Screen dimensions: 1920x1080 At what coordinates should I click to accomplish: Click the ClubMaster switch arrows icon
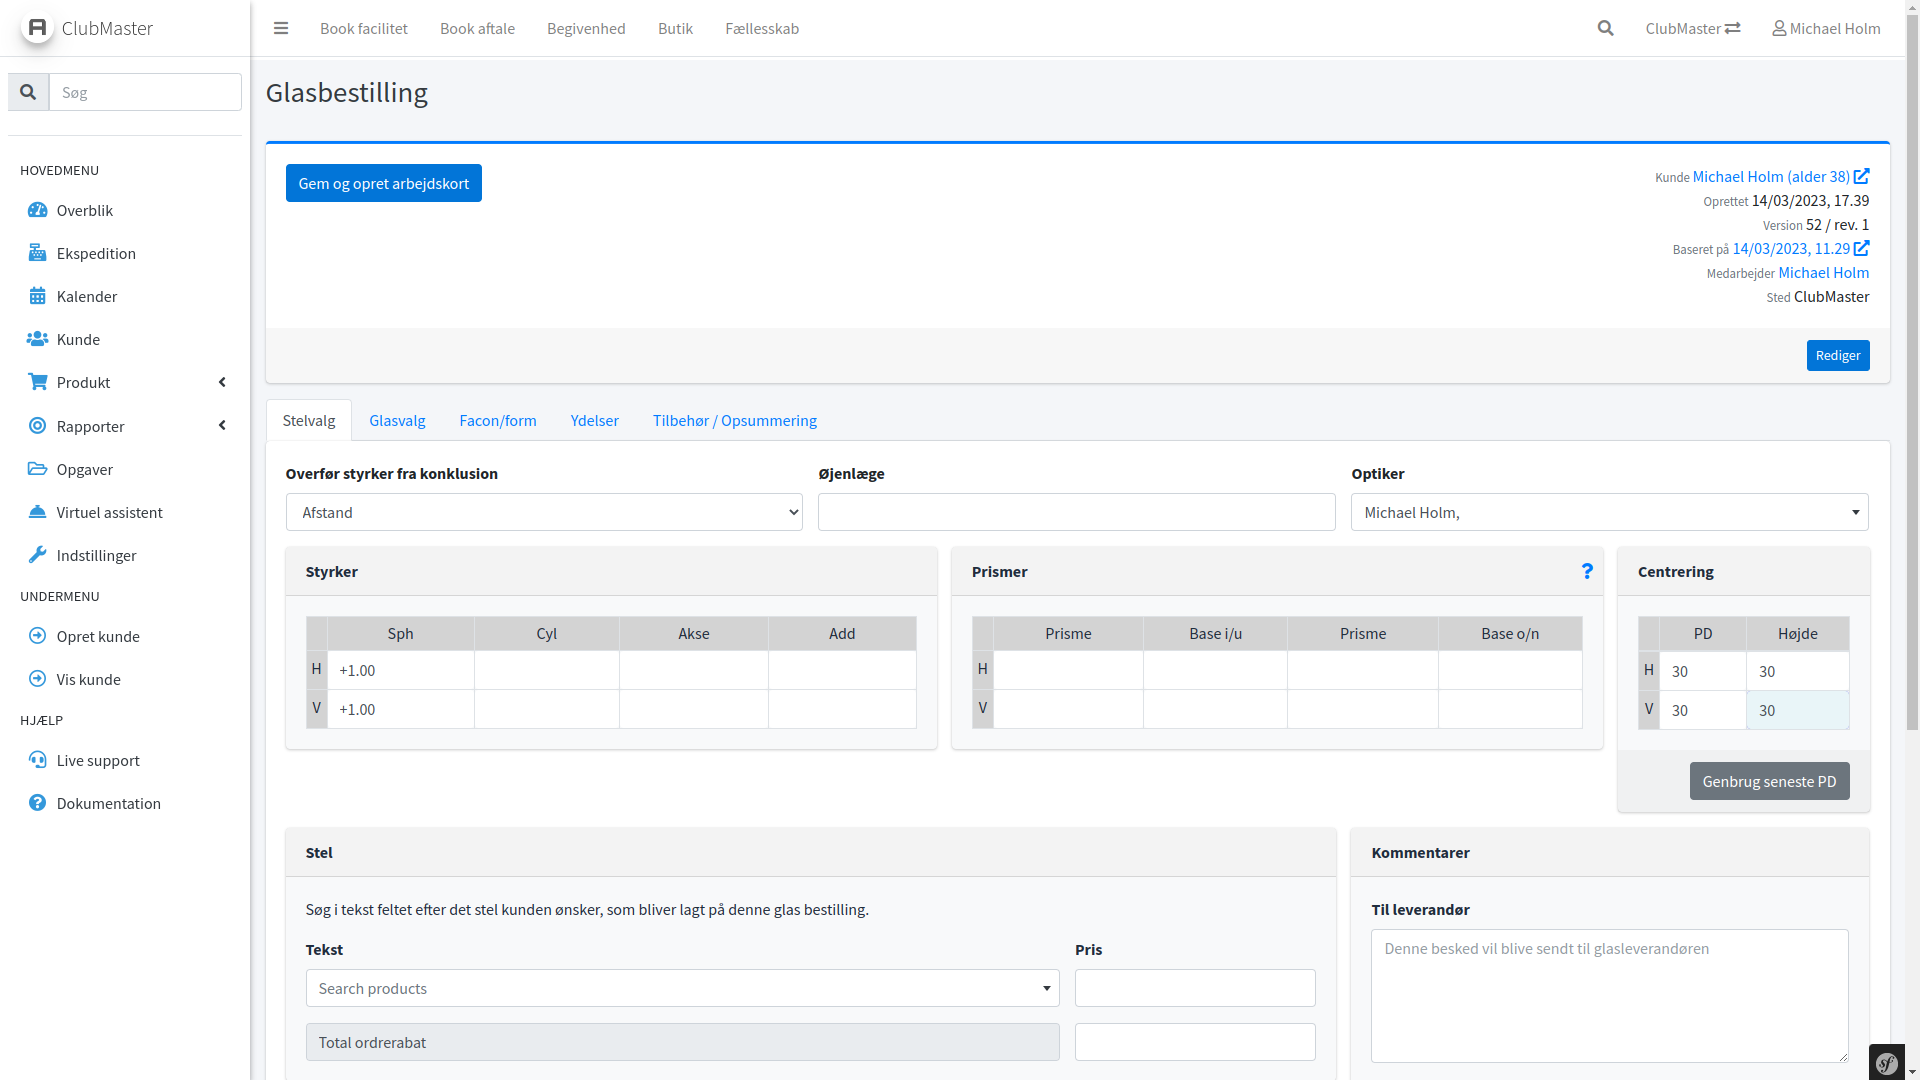point(1733,28)
